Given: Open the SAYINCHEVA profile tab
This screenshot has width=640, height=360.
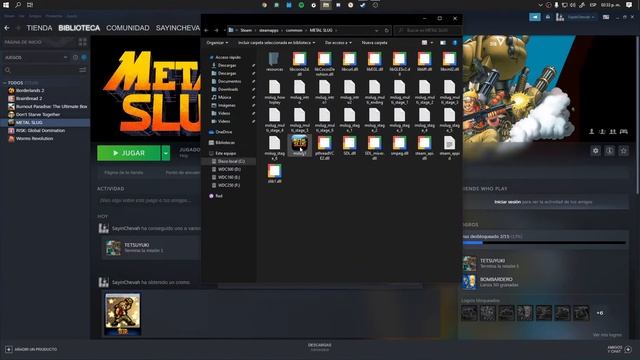Looking at the screenshot, I should [178, 28].
